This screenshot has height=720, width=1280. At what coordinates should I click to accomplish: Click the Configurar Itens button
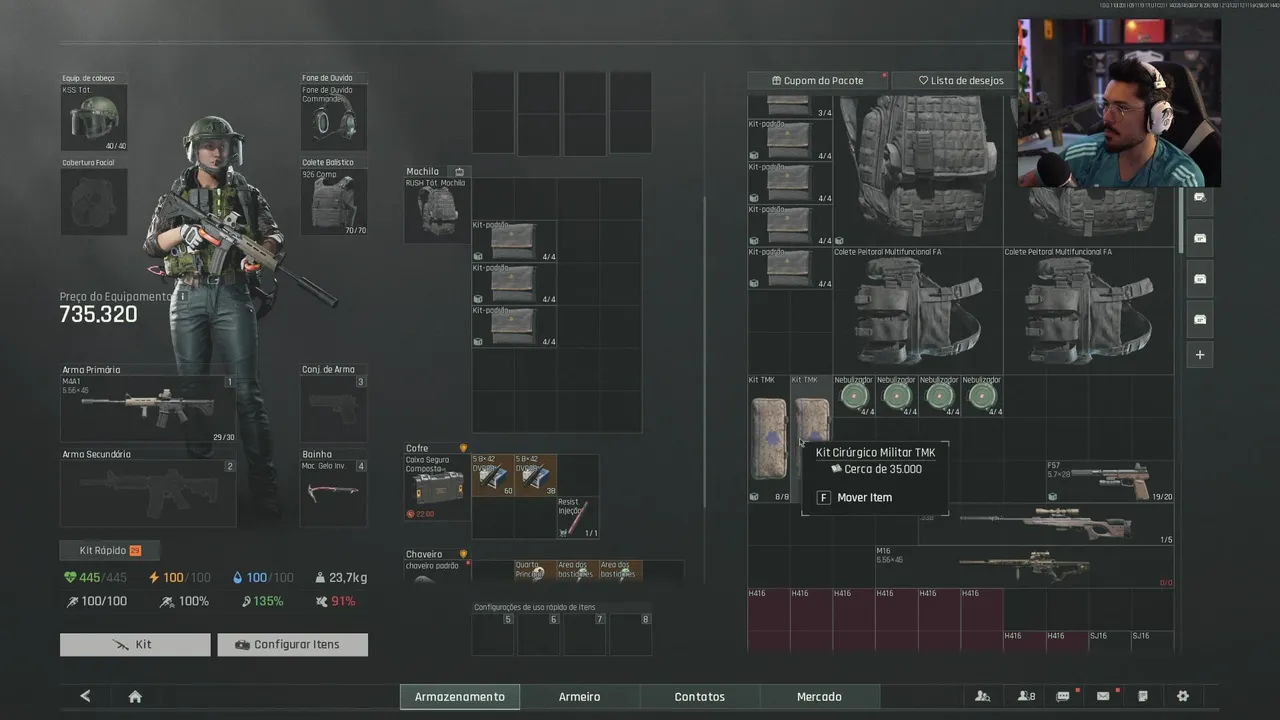(293, 645)
